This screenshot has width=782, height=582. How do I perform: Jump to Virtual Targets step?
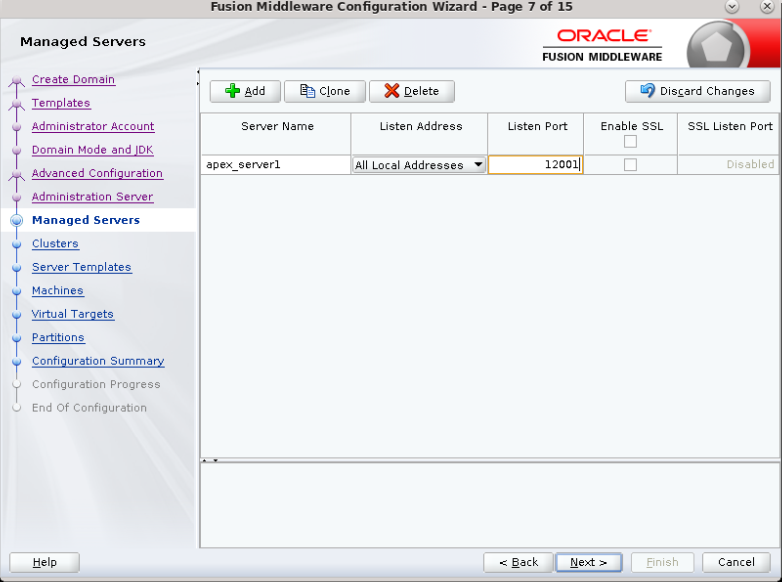coord(73,314)
